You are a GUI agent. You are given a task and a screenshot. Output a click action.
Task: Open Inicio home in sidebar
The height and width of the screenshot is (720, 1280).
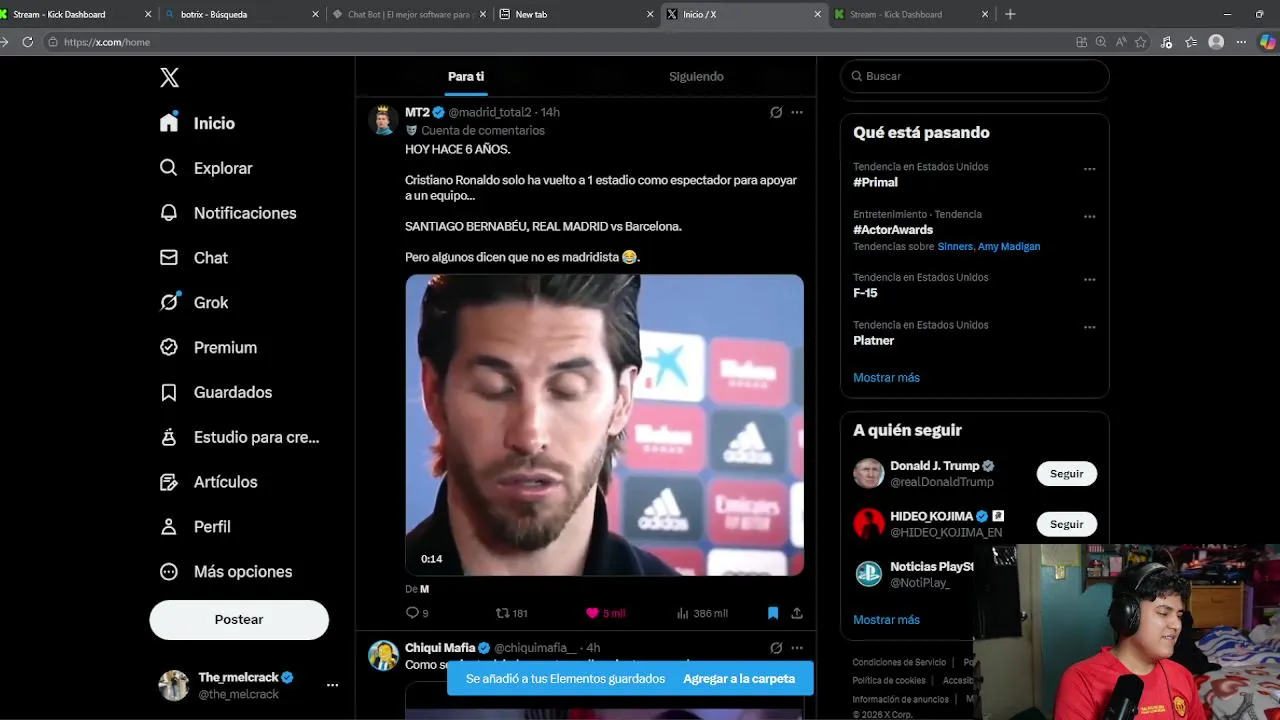point(198,123)
